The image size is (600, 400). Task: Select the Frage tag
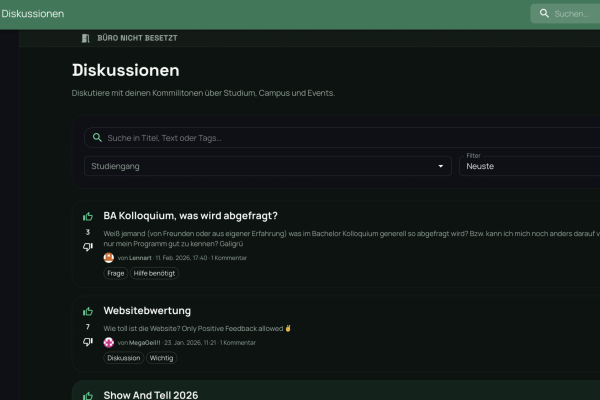[x=115, y=273]
